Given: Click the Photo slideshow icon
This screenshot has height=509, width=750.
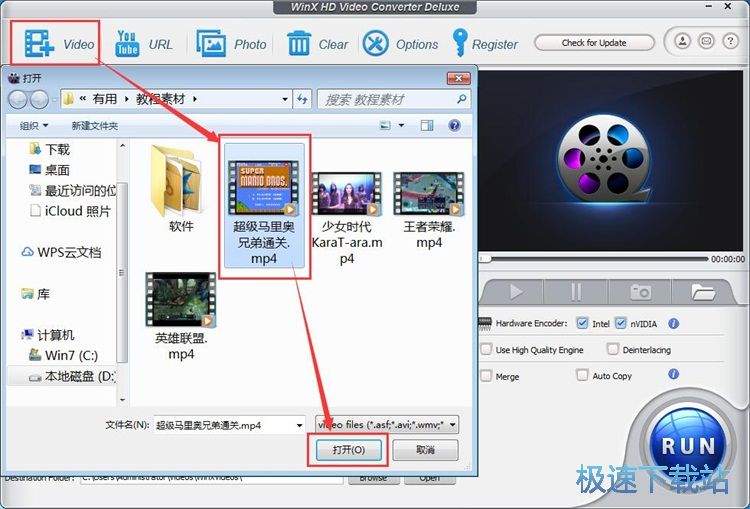Looking at the screenshot, I should click(x=211, y=44).
